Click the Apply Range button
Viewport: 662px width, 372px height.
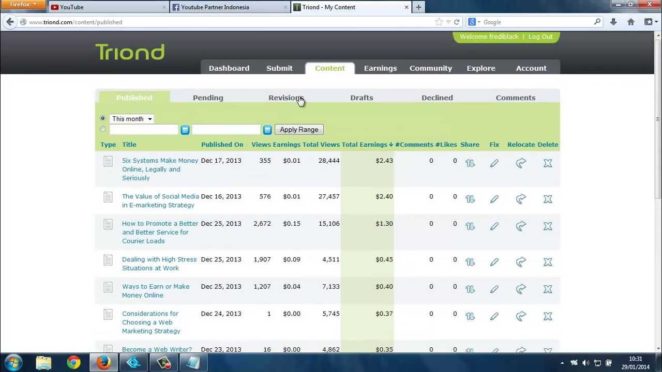299,130
